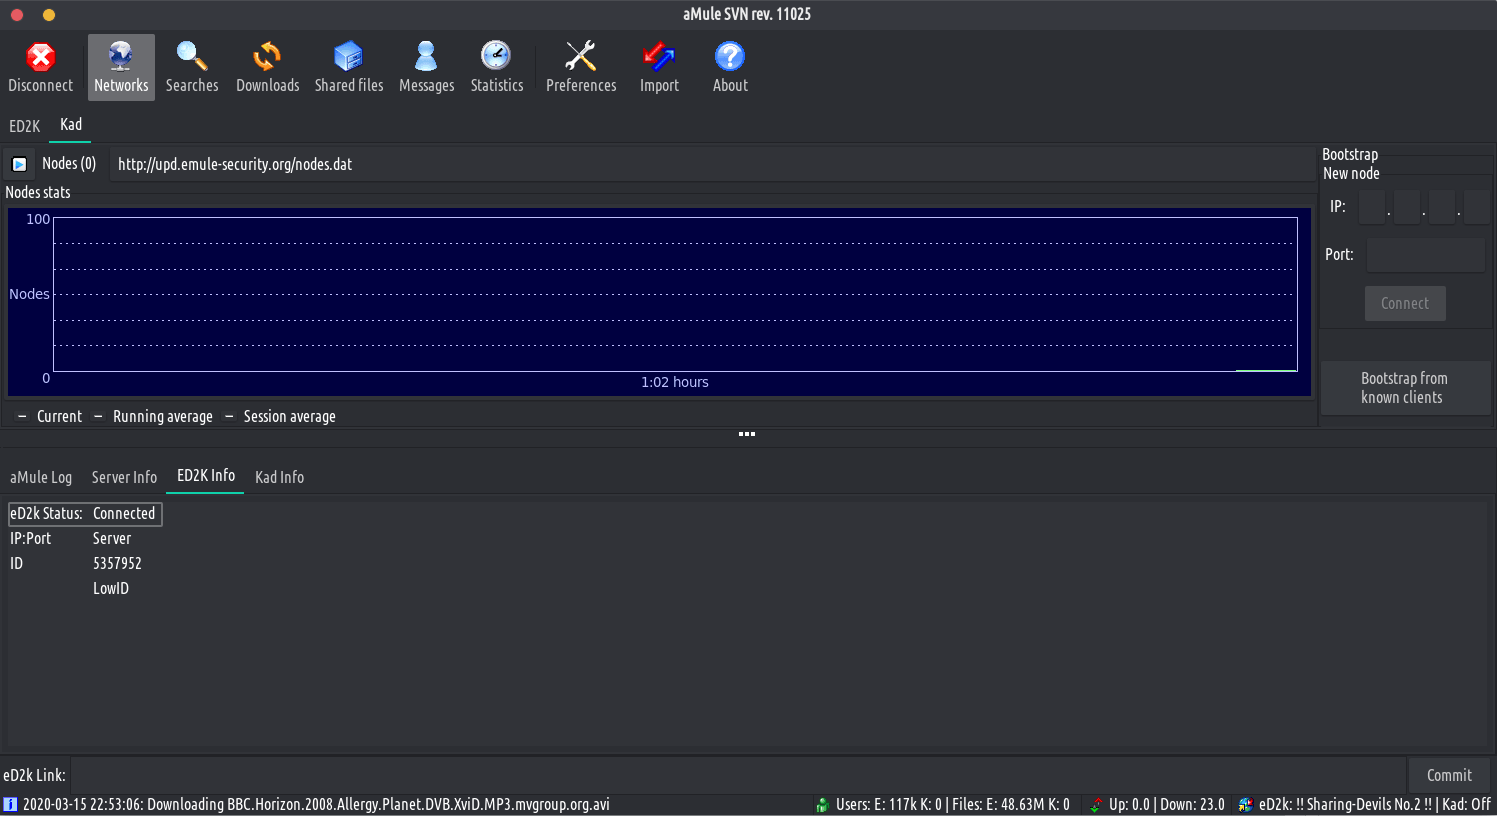This screenshot has width=1497, height=816.
Task: Click the splitter handle dots between panels
Action: (x=747, y=434)
